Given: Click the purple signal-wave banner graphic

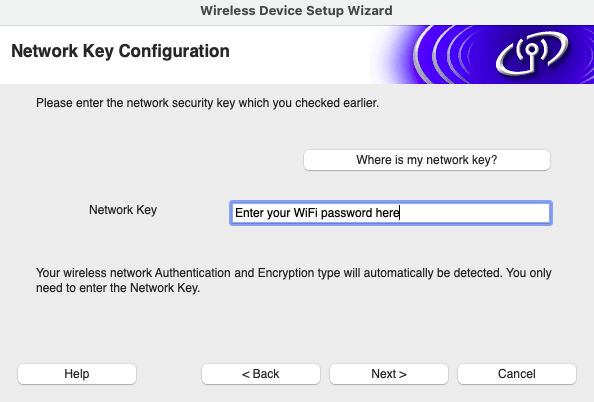Looking at the screenshot, I should [481, 55].
